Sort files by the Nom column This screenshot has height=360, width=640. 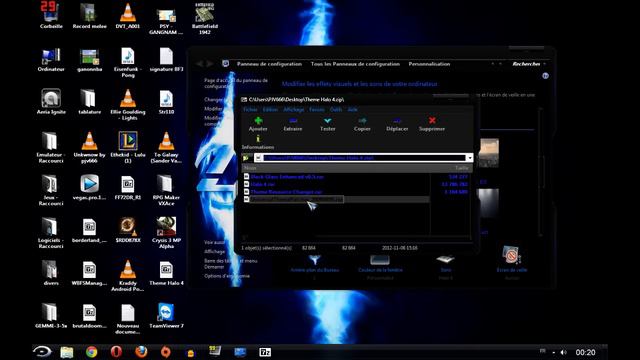click(x=250, y=168)
